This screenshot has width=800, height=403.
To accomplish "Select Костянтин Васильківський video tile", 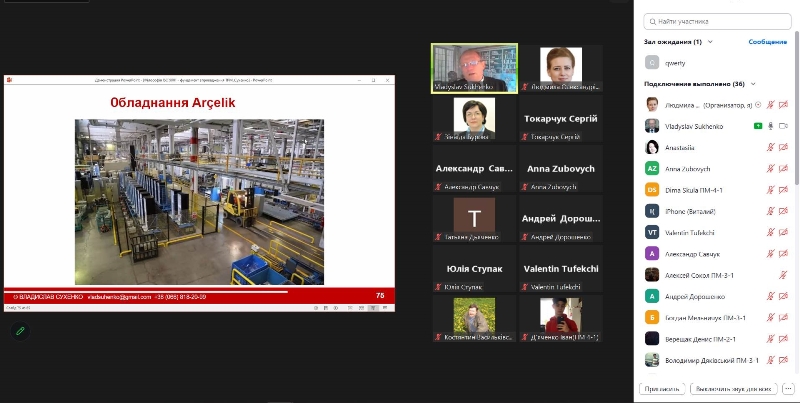I will click(x=474, y=318).
